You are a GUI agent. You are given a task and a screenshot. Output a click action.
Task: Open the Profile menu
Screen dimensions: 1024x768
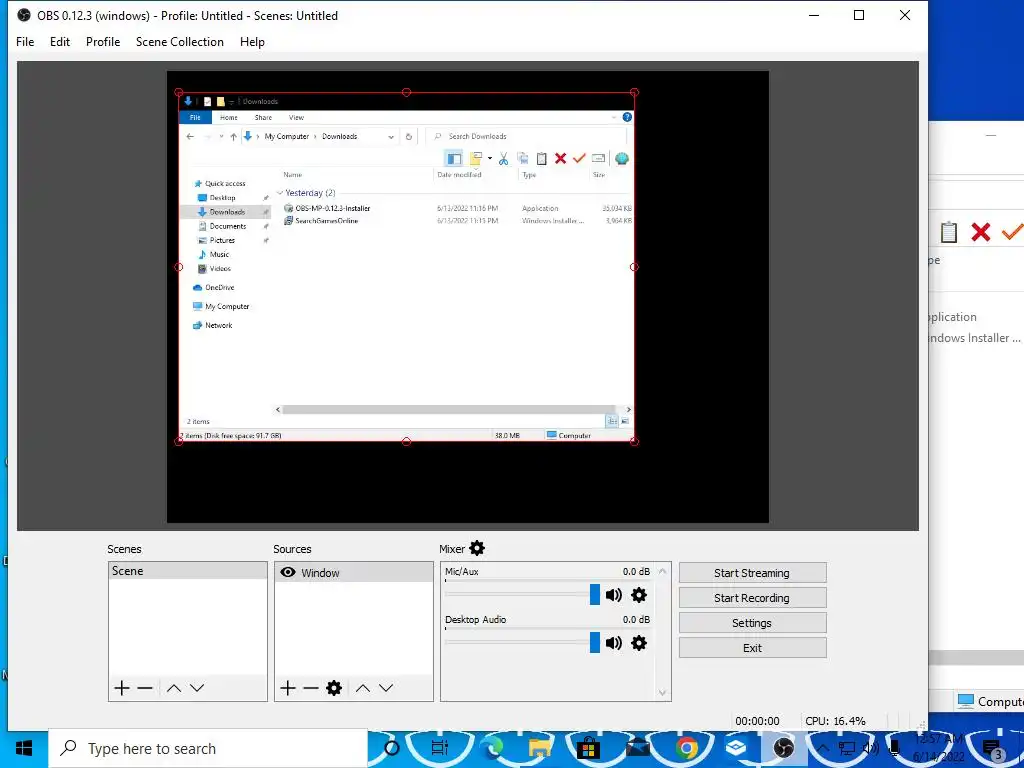point(103,42)
